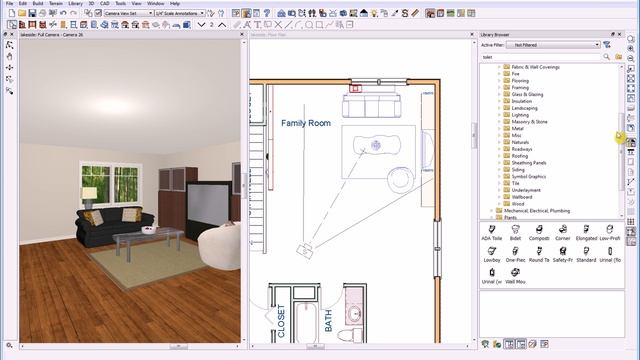
Task: Open the 1/4" Scale Annotations dropdown
Action: [x=180, y=13]
